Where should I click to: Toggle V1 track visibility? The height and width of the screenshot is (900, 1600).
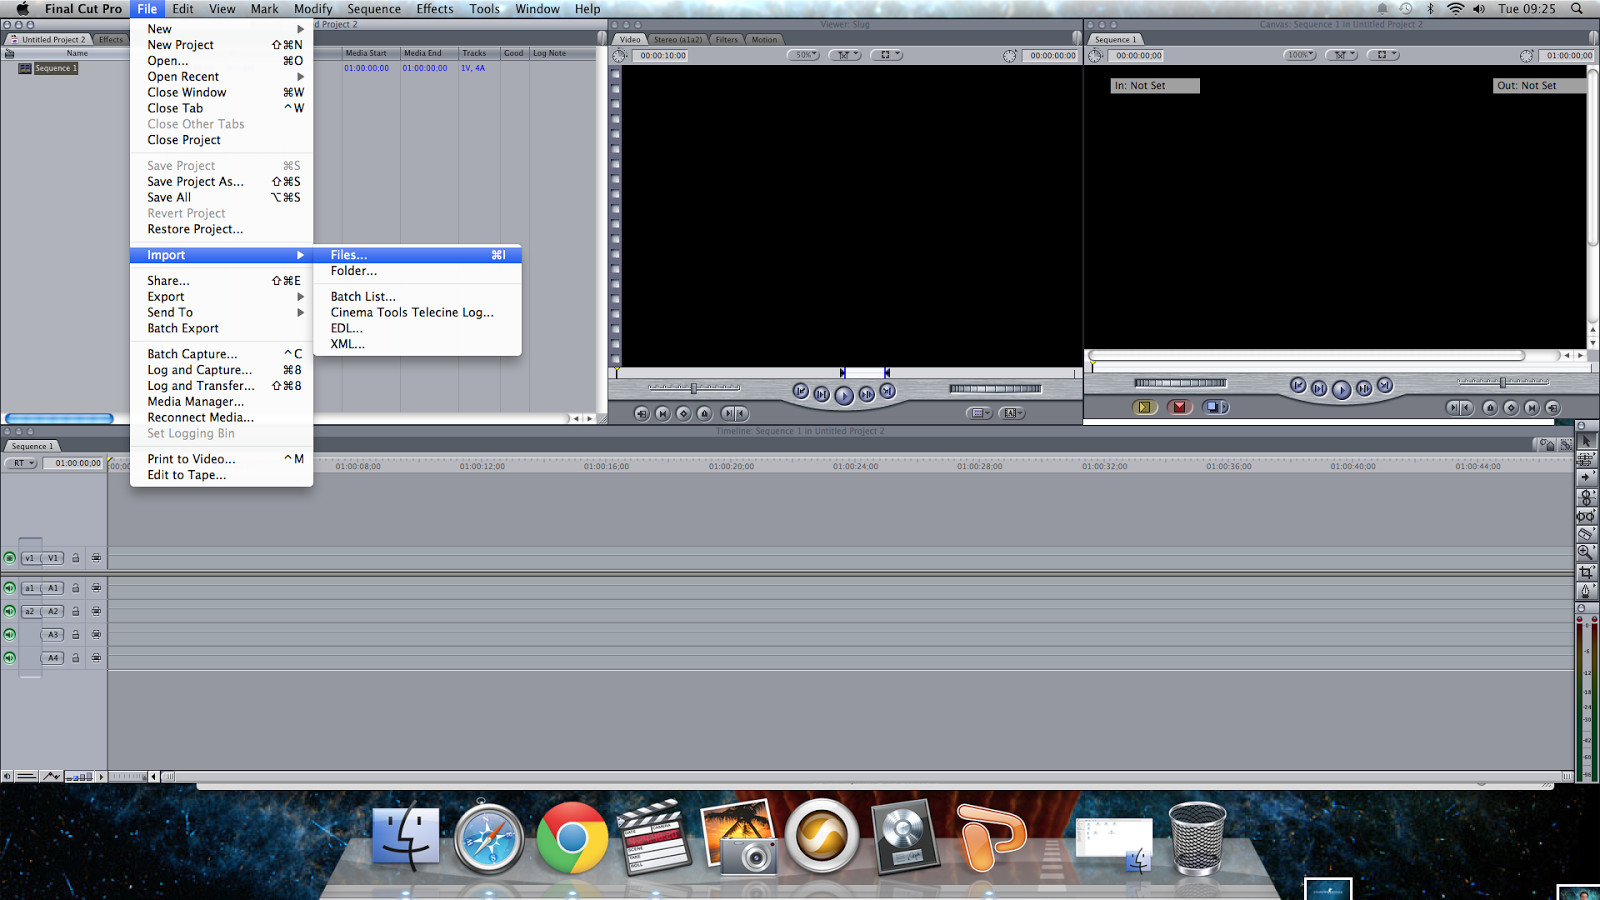pos(10,558)
